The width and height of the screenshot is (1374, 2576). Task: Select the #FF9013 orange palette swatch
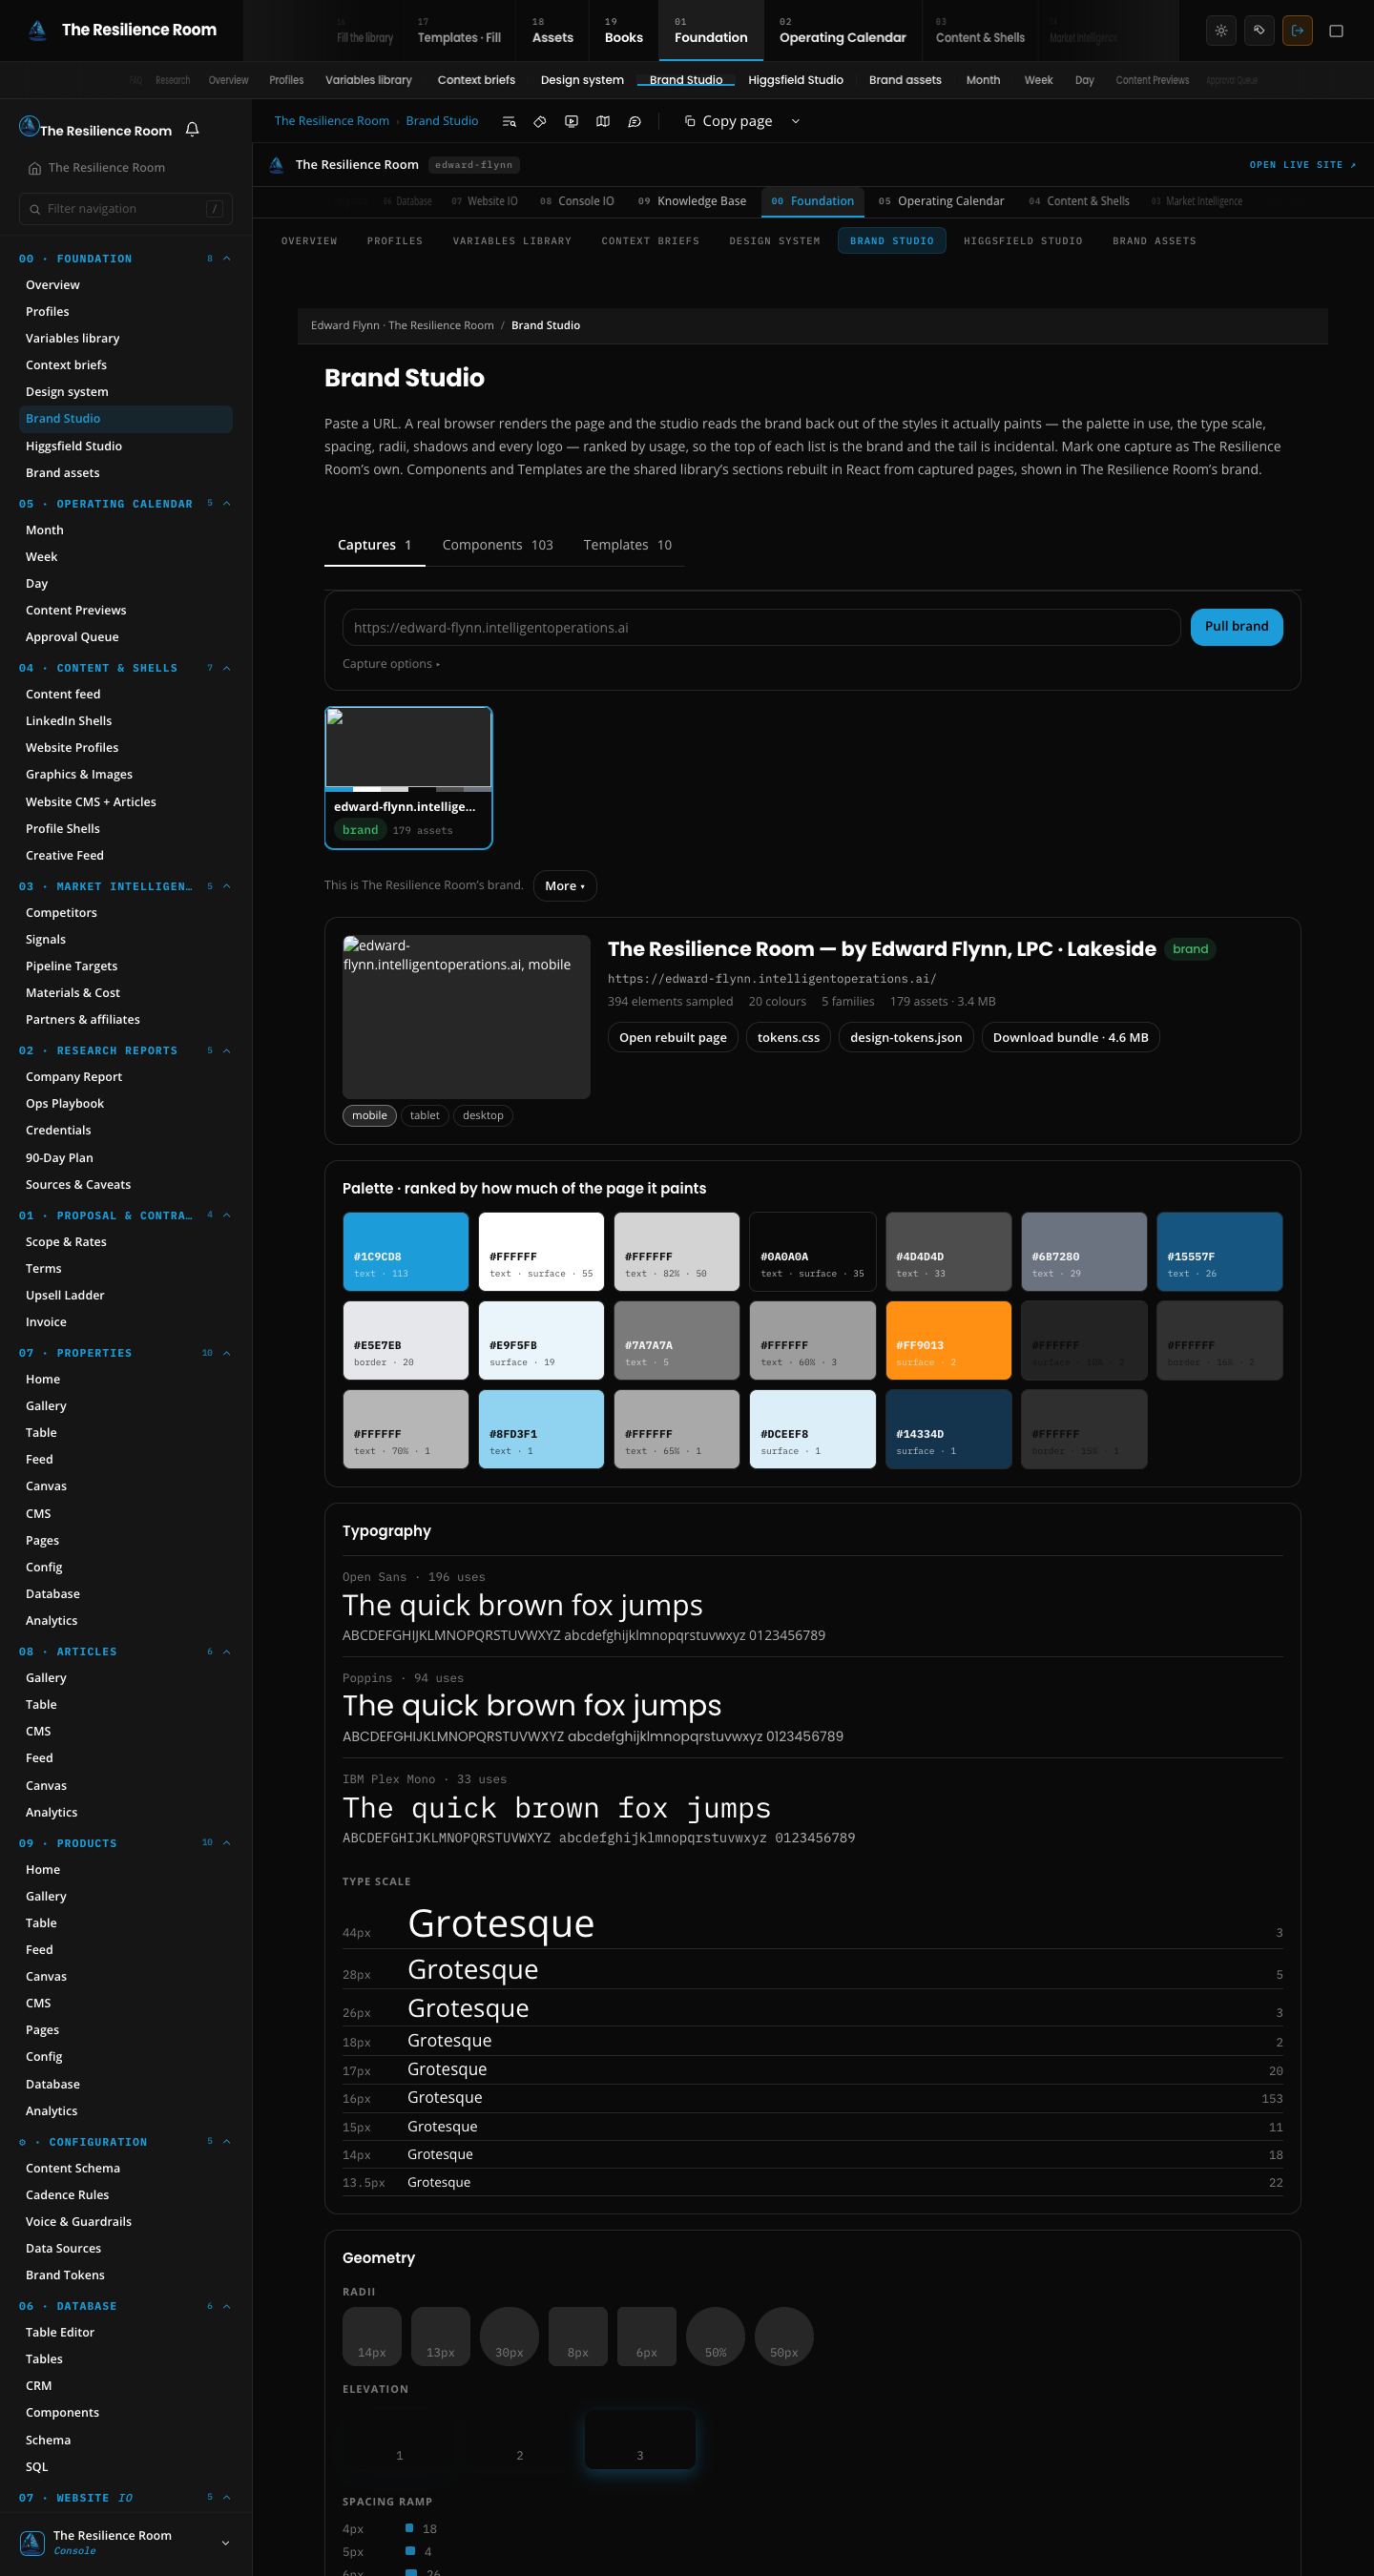pos(948,1340)
